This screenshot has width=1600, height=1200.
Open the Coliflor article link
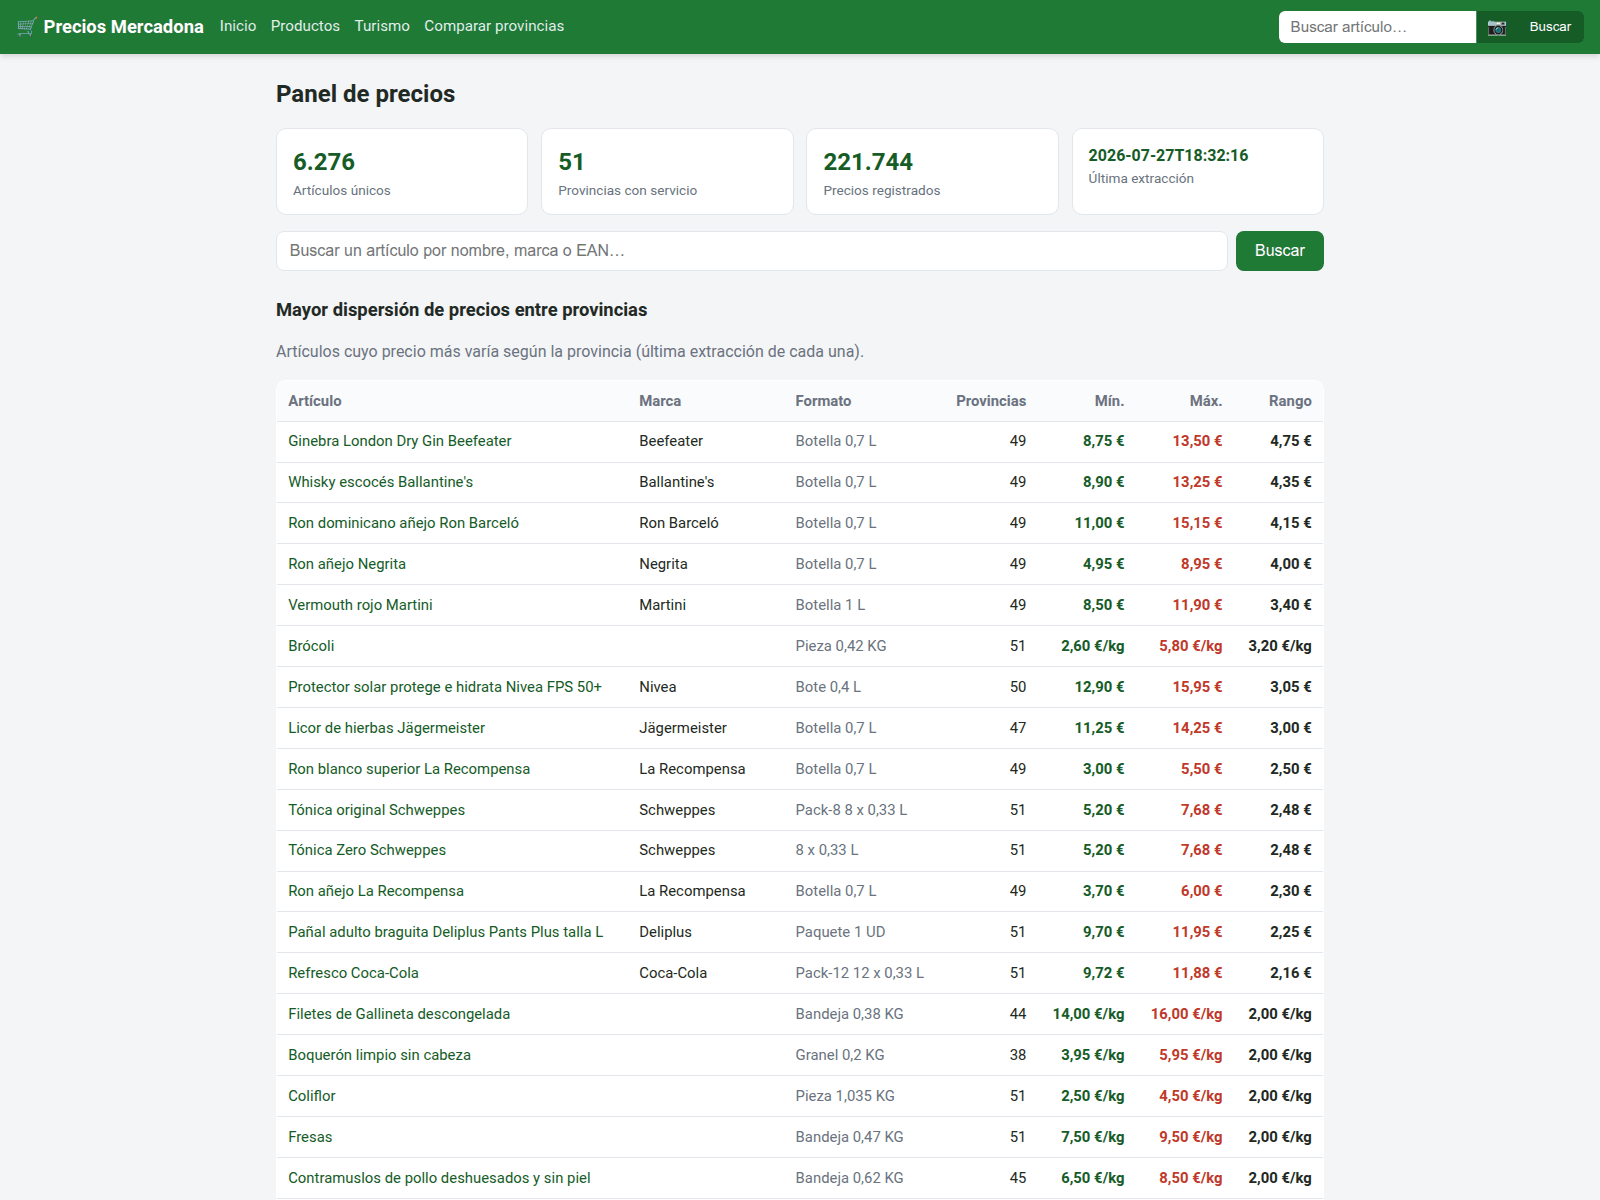(312, 1096)
